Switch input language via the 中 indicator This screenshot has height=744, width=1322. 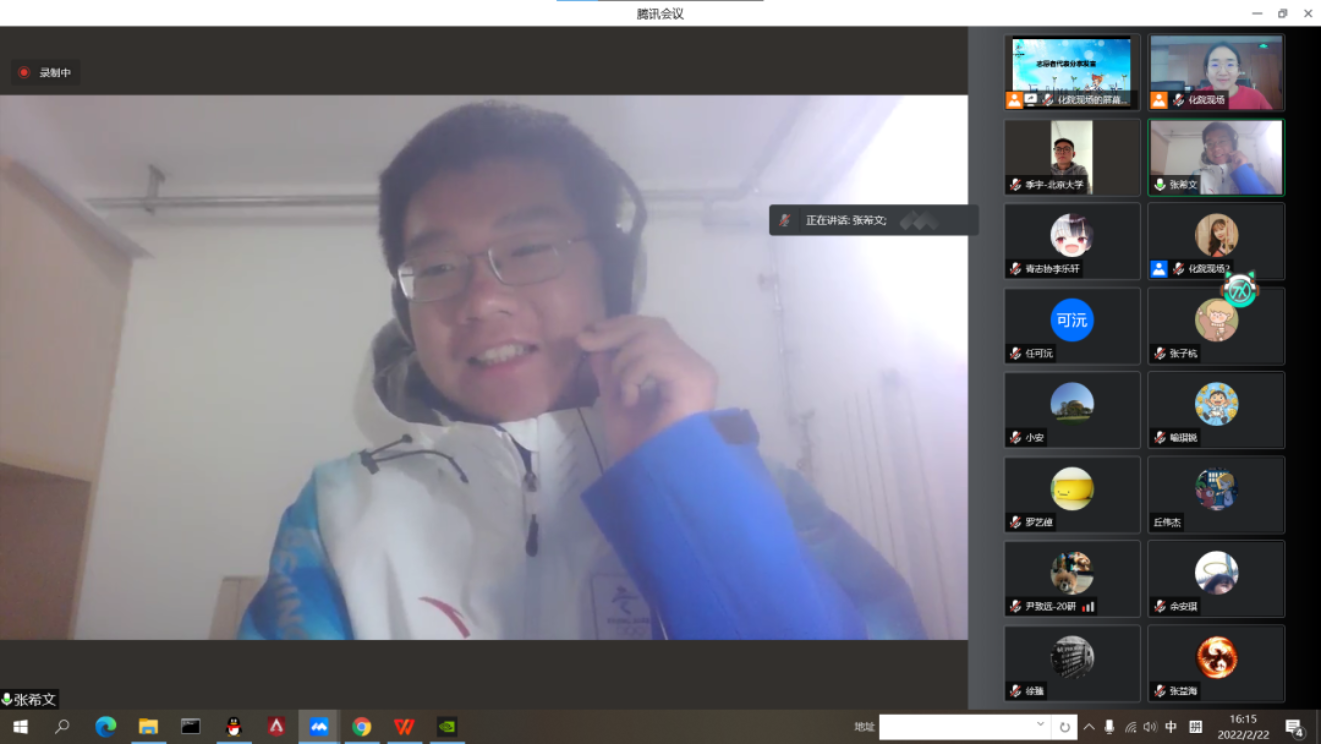pos(1171,727)
